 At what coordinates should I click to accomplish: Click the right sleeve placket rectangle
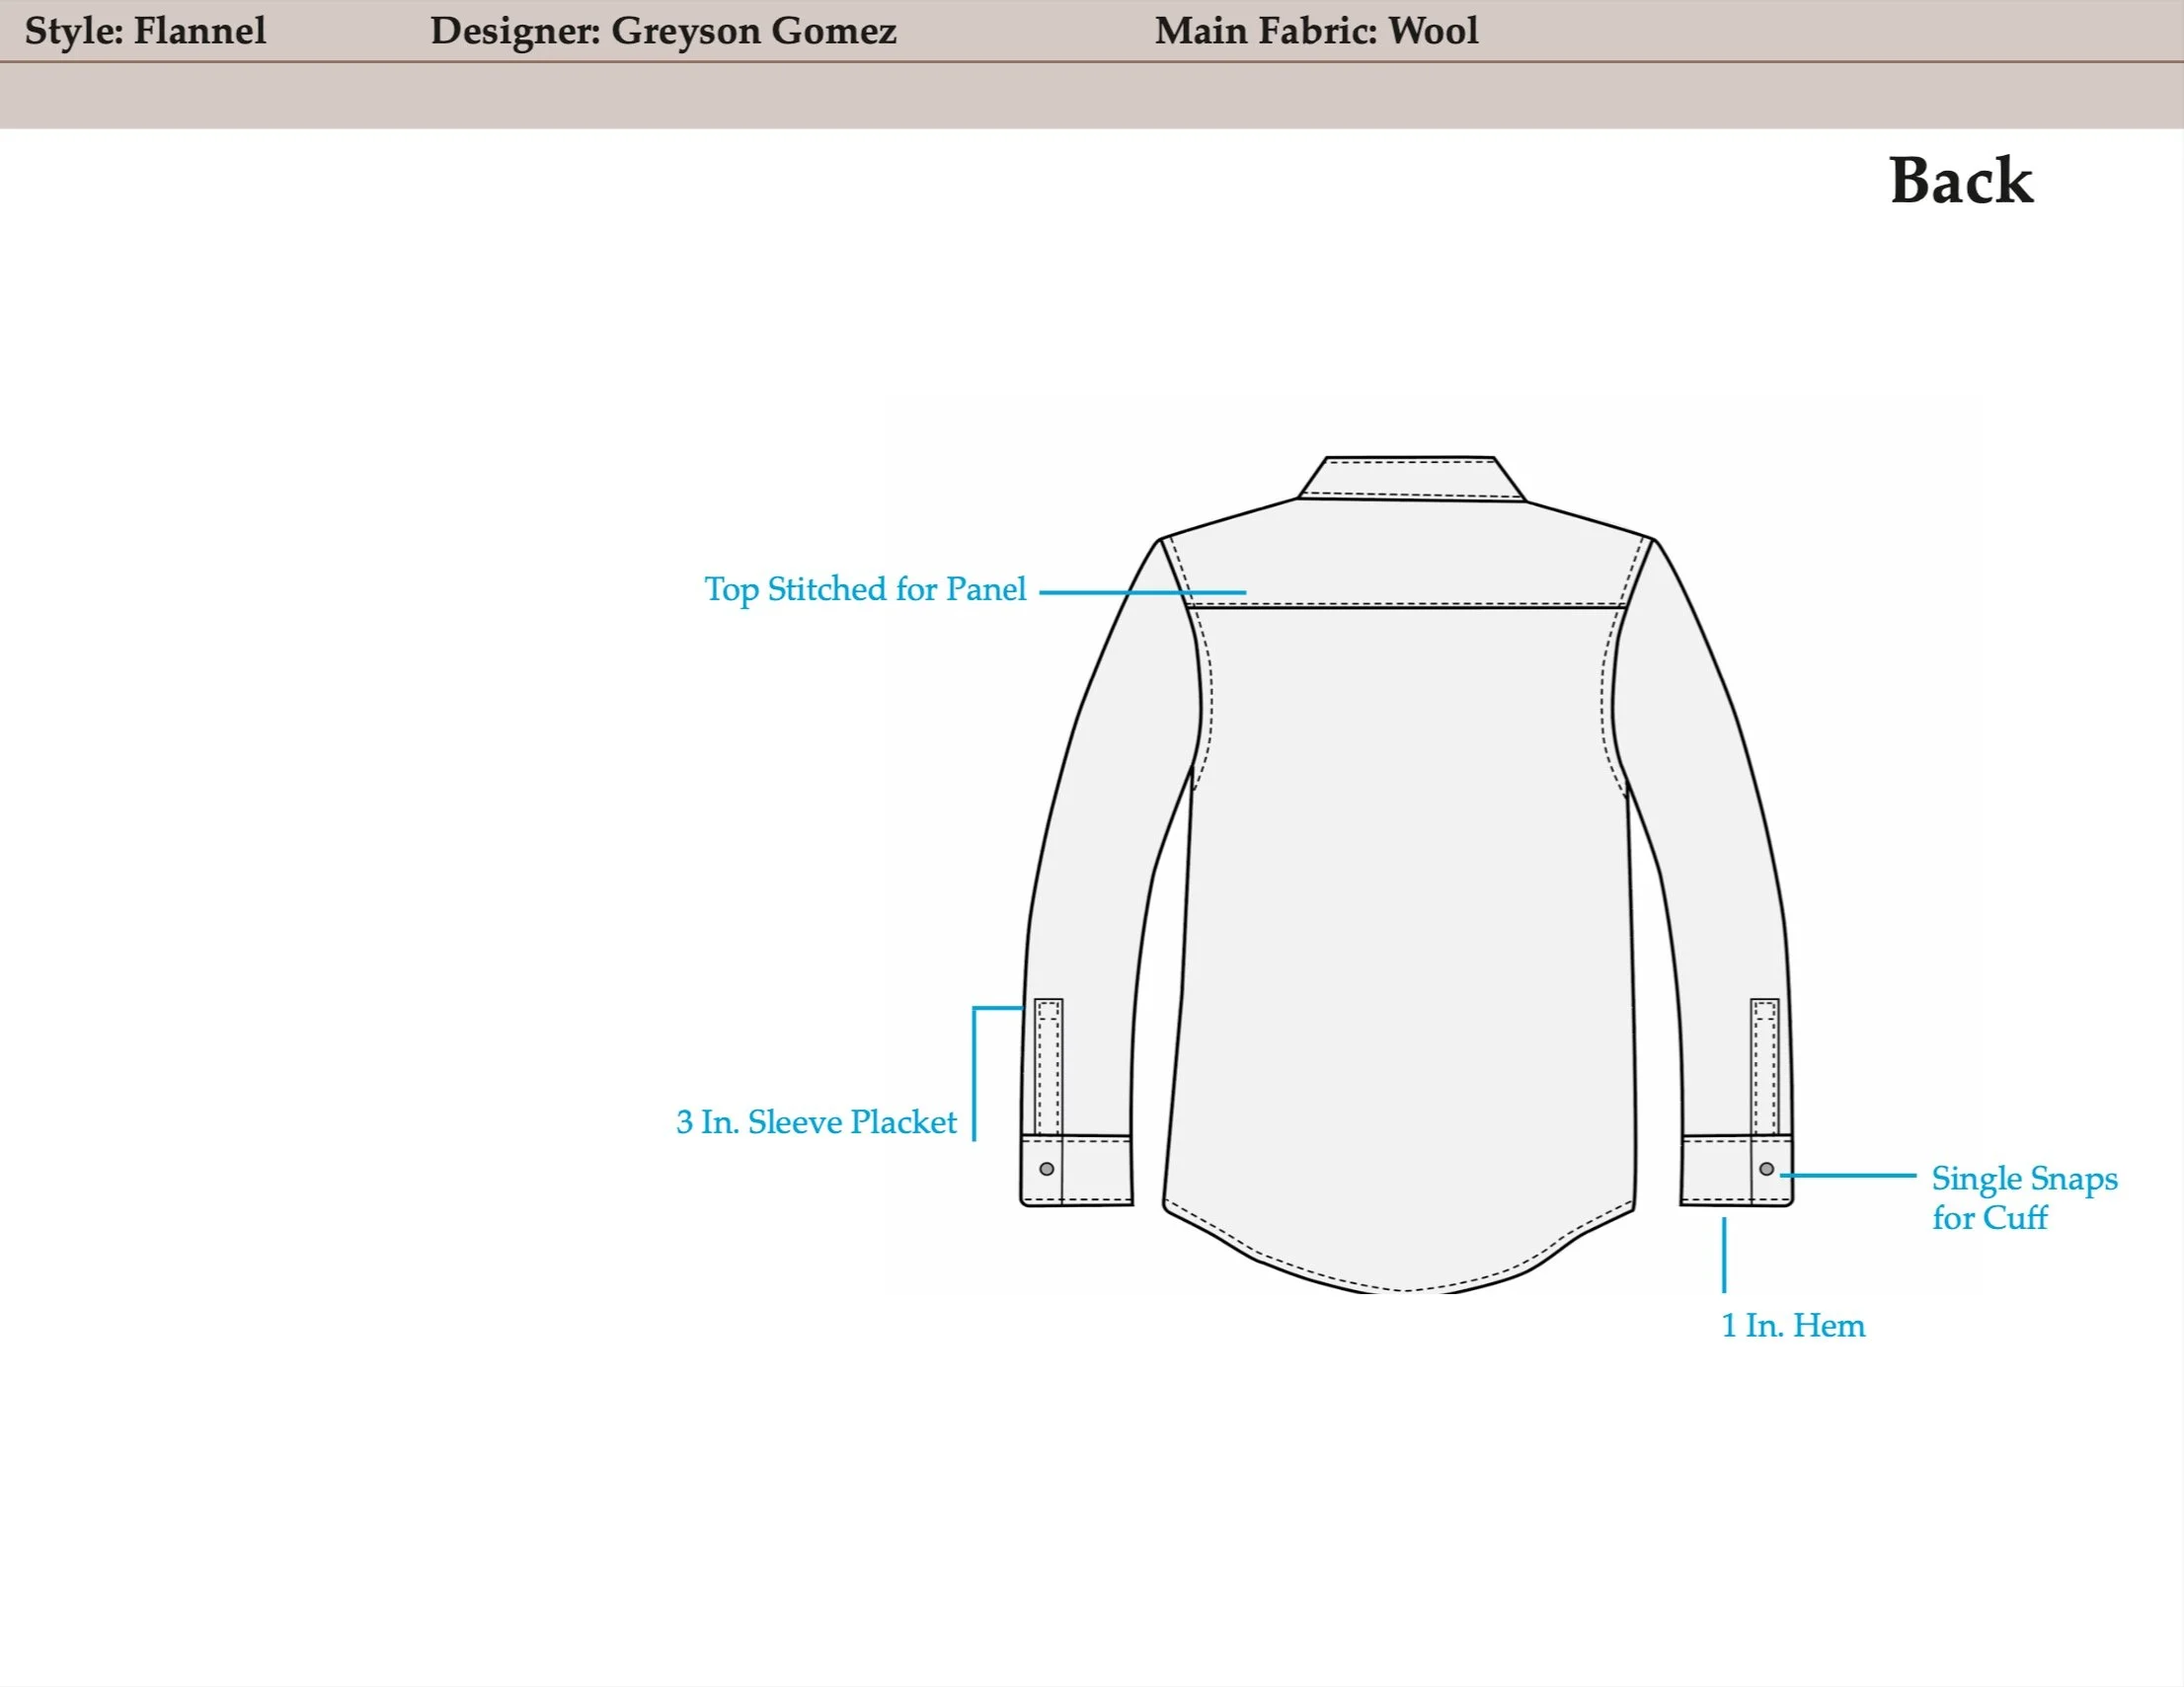(1765, 1065)
